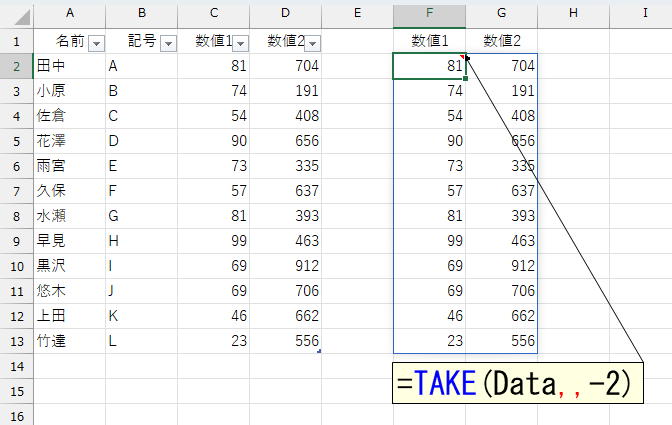The width and height of the screenshot is (672, 425).
Task: Click value 463 in column G
Action: coord(501,241)
